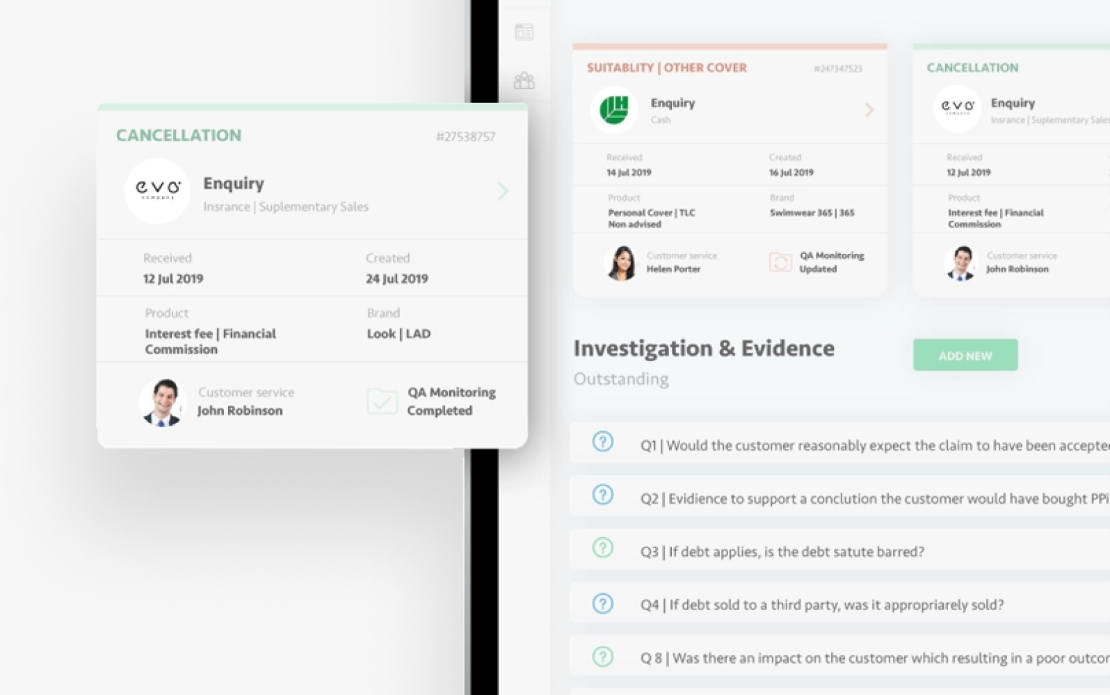Screen dimensions: 1110x695
Task: Click the QA Monitoring Updated refresh icon
Action: (x=780, y=263)
